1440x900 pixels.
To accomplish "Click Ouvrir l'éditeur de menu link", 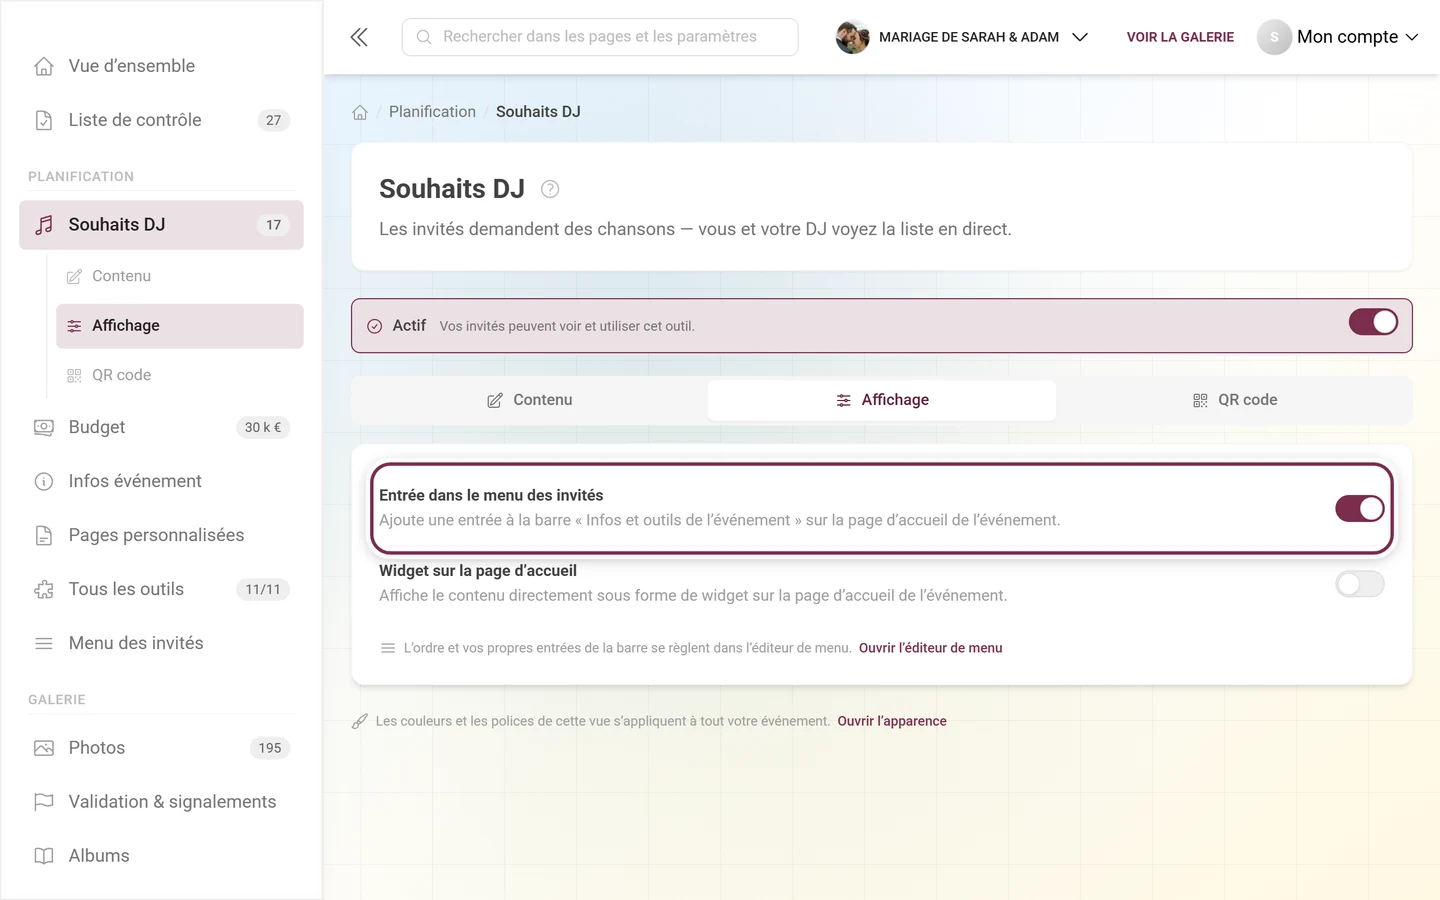I will click(930, 648).
